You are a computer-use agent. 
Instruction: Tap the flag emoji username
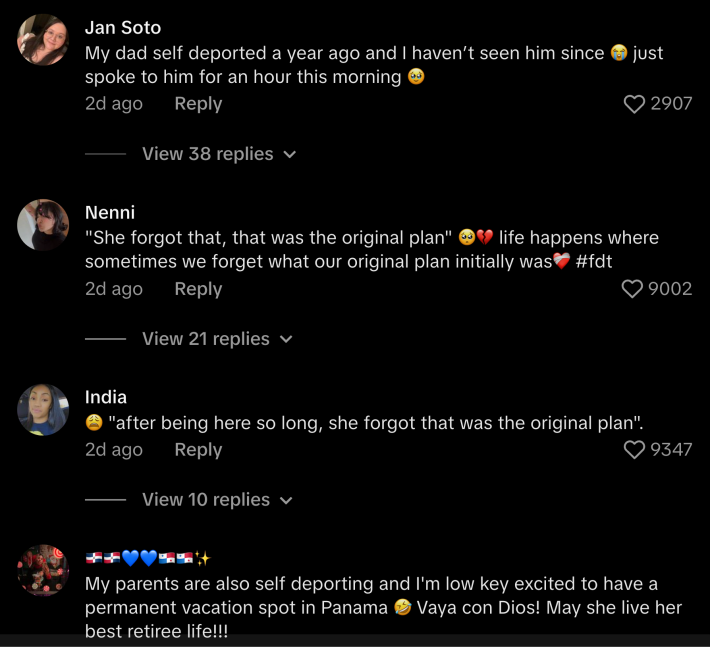point(147,558)
